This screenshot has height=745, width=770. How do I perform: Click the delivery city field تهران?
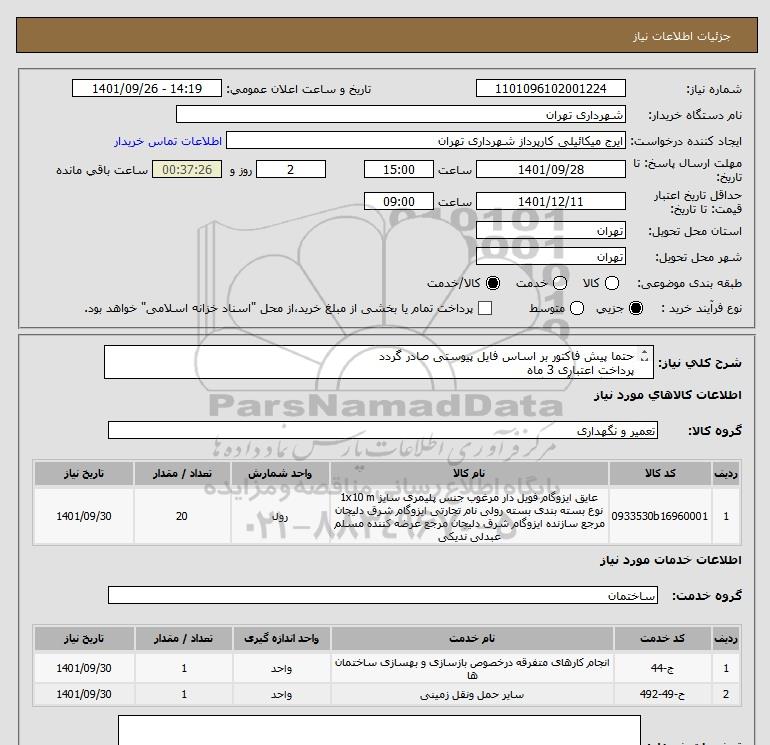click(x=550, y=256)
